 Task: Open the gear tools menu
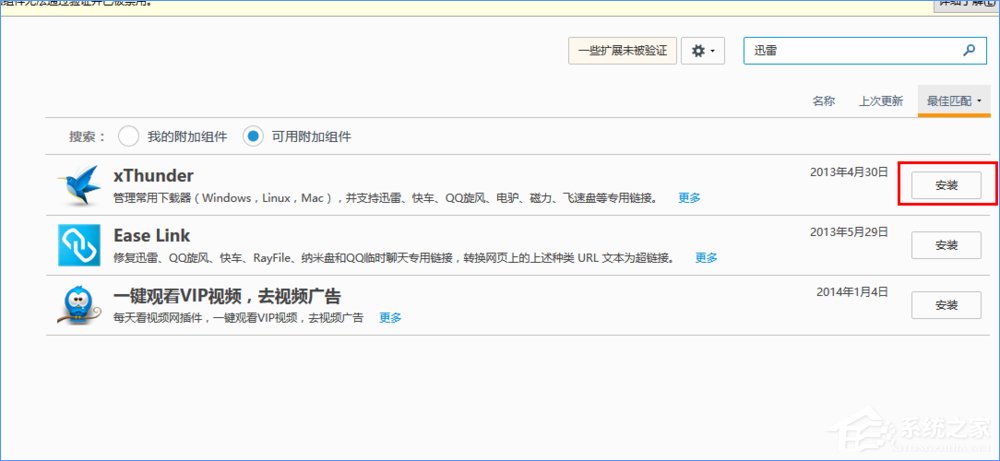[x=703, y=51]
